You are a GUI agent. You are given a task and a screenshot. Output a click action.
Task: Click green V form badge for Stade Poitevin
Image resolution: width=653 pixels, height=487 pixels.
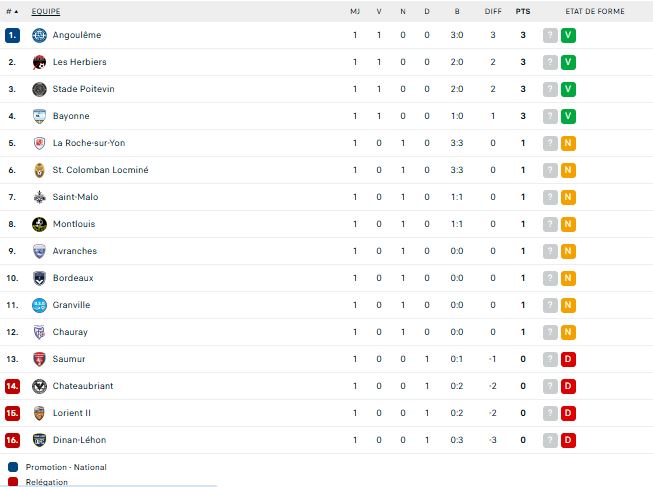click(568, 89)
